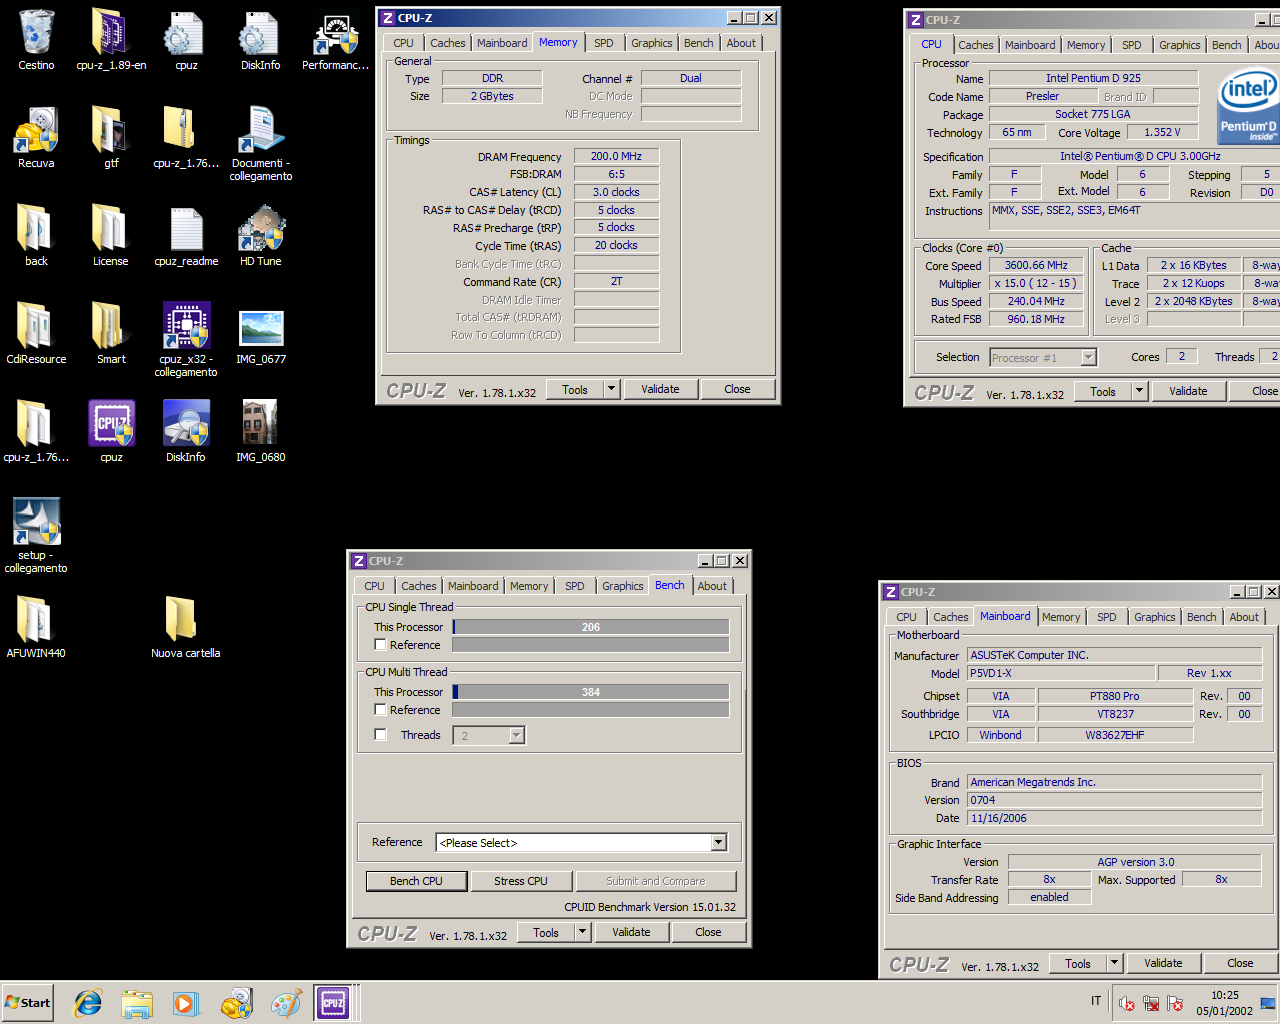Open Tools dropdown arrow in Mainboard window
The image size is (1280, 1024).
click(x=1114, y=964)
